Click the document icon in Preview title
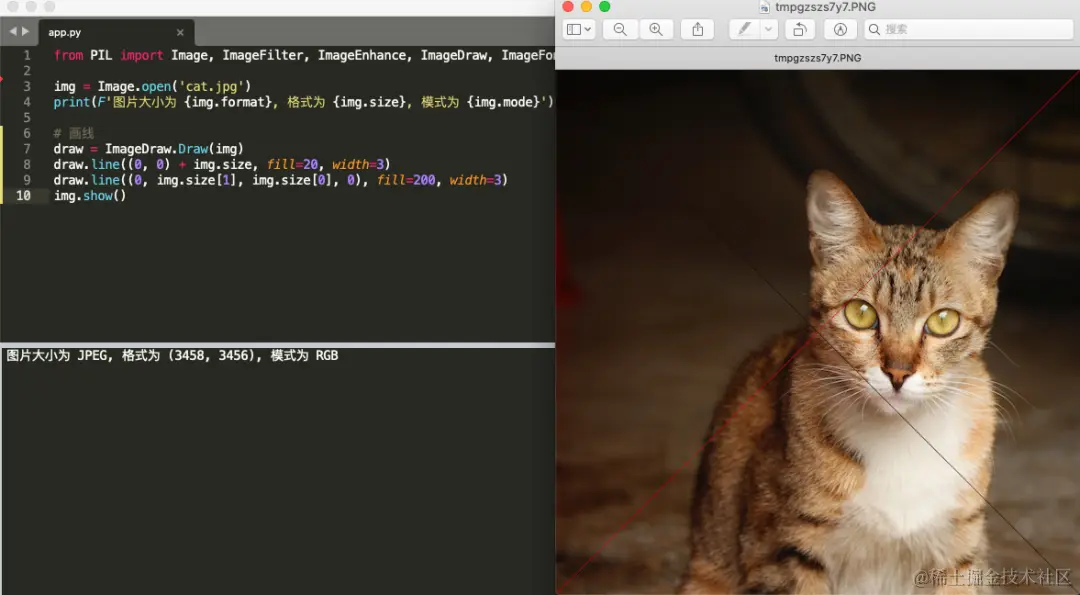The width and height of the screenshot is (1080, 595). point(765,7)
